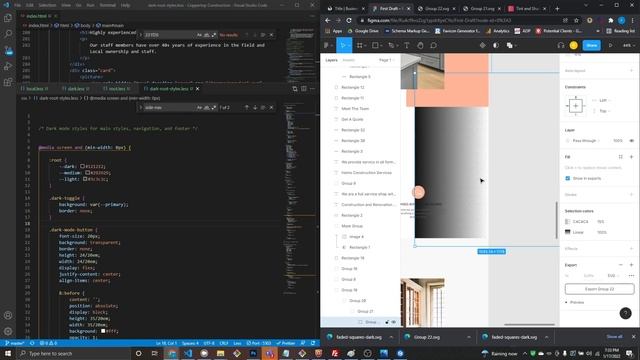Toggle Show in exports checkbox
The image size is (640, 360).
click(567, 178)
